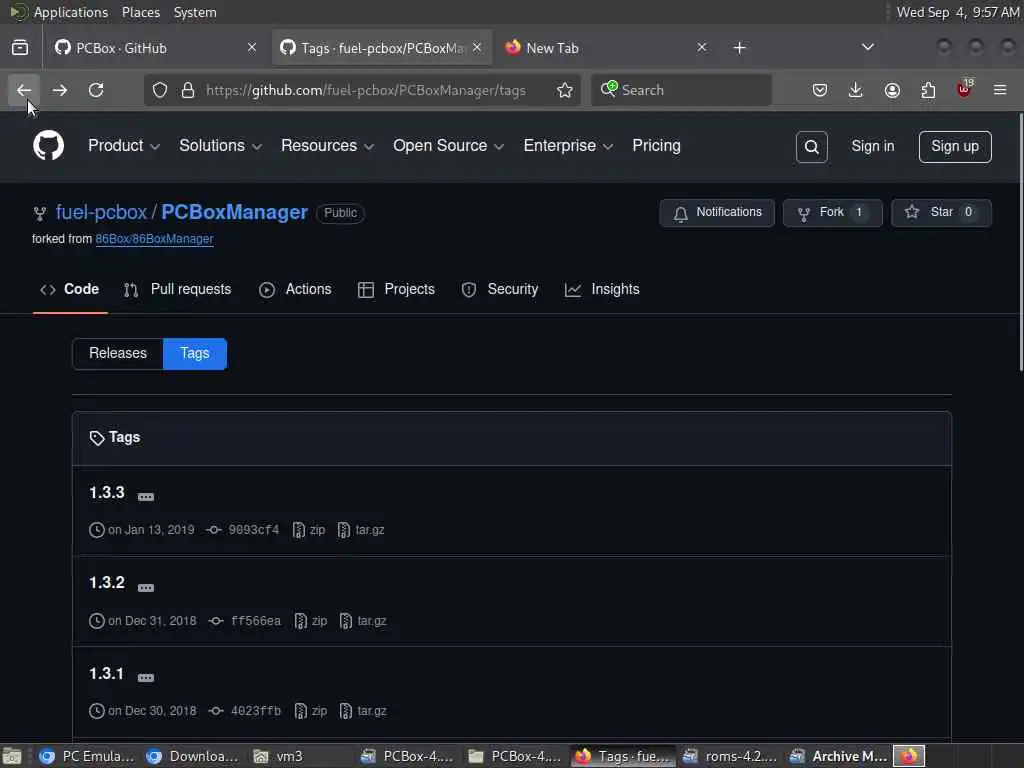Reload the current page
1024x768 pixels.
click(96, 90)
